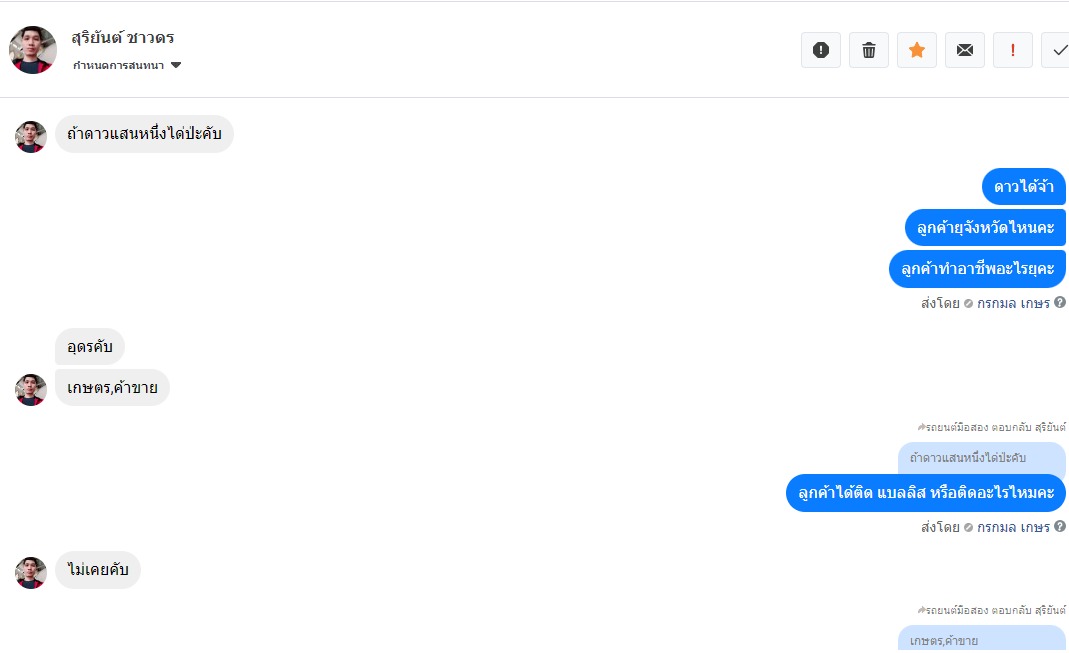Select the อุดรคับ message bubble
This screenshot has height=653, width=1069.
point(90,347)
